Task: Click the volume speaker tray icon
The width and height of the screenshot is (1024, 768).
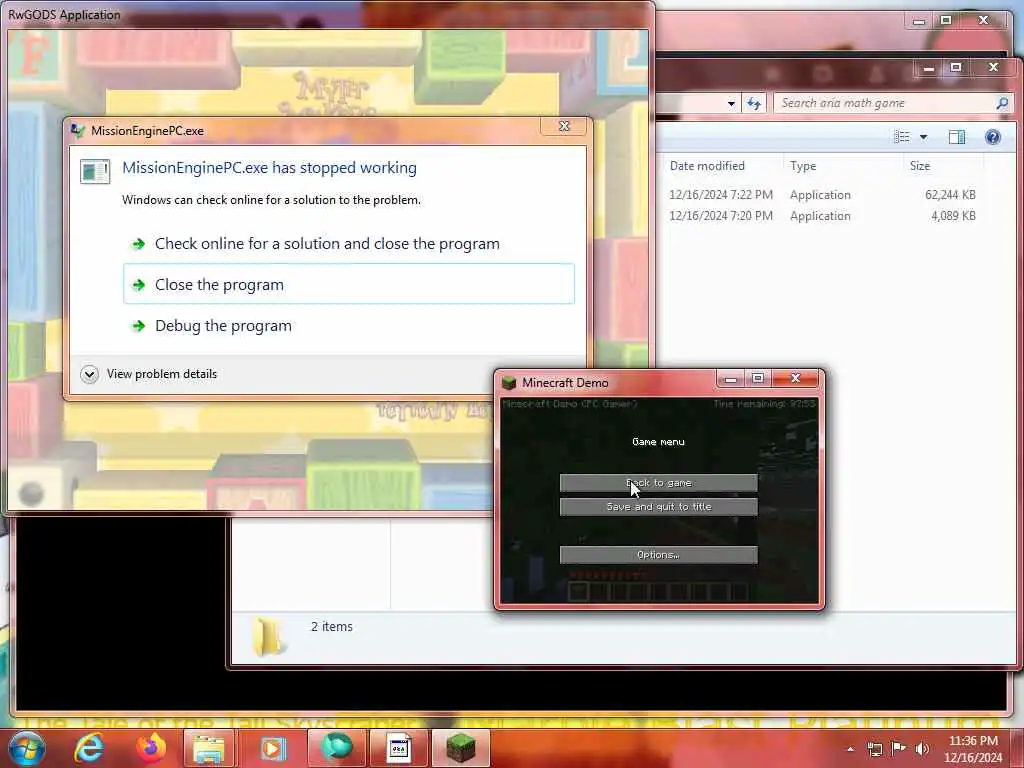Action: [x=921, y=749]
